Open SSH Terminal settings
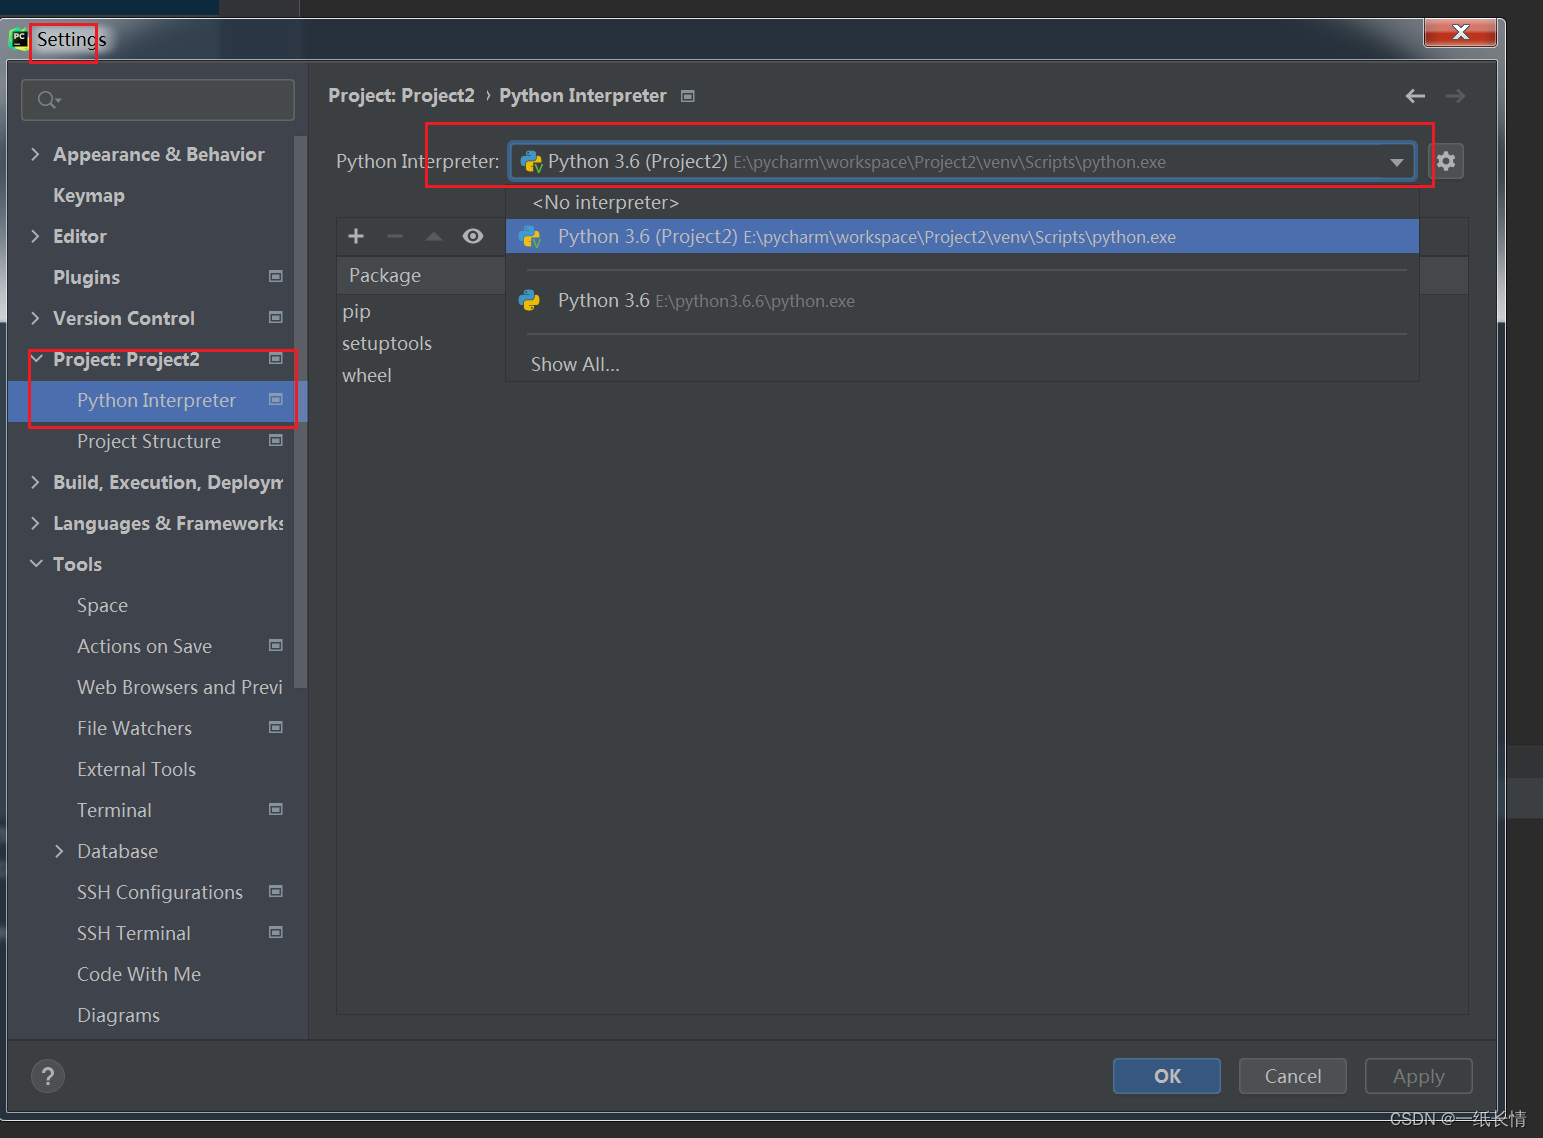This screenshot has height=1138, width=1543. 134,933
